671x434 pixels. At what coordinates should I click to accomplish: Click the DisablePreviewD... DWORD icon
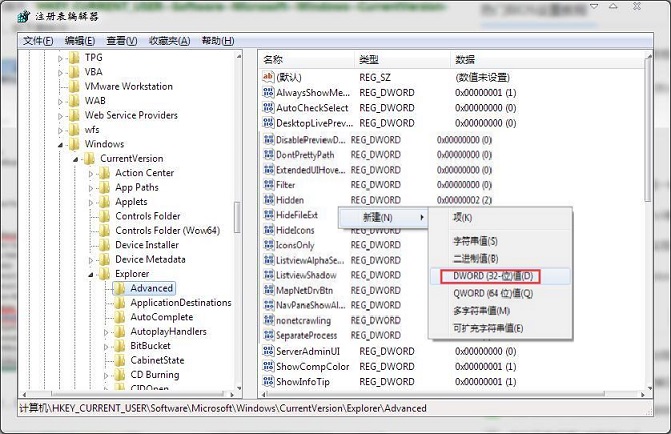coord(269,140)
